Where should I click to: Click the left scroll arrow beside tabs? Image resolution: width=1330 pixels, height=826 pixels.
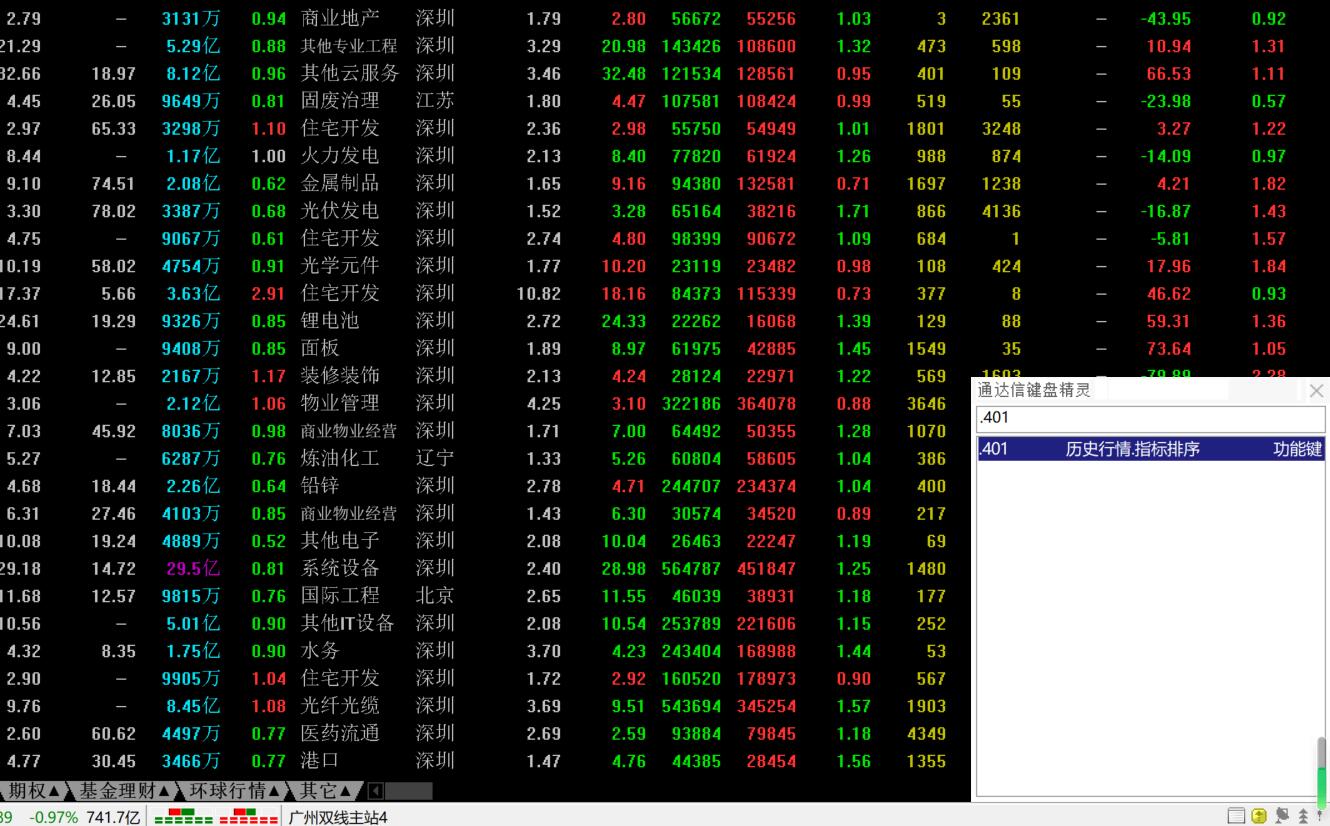coord(375,790)
